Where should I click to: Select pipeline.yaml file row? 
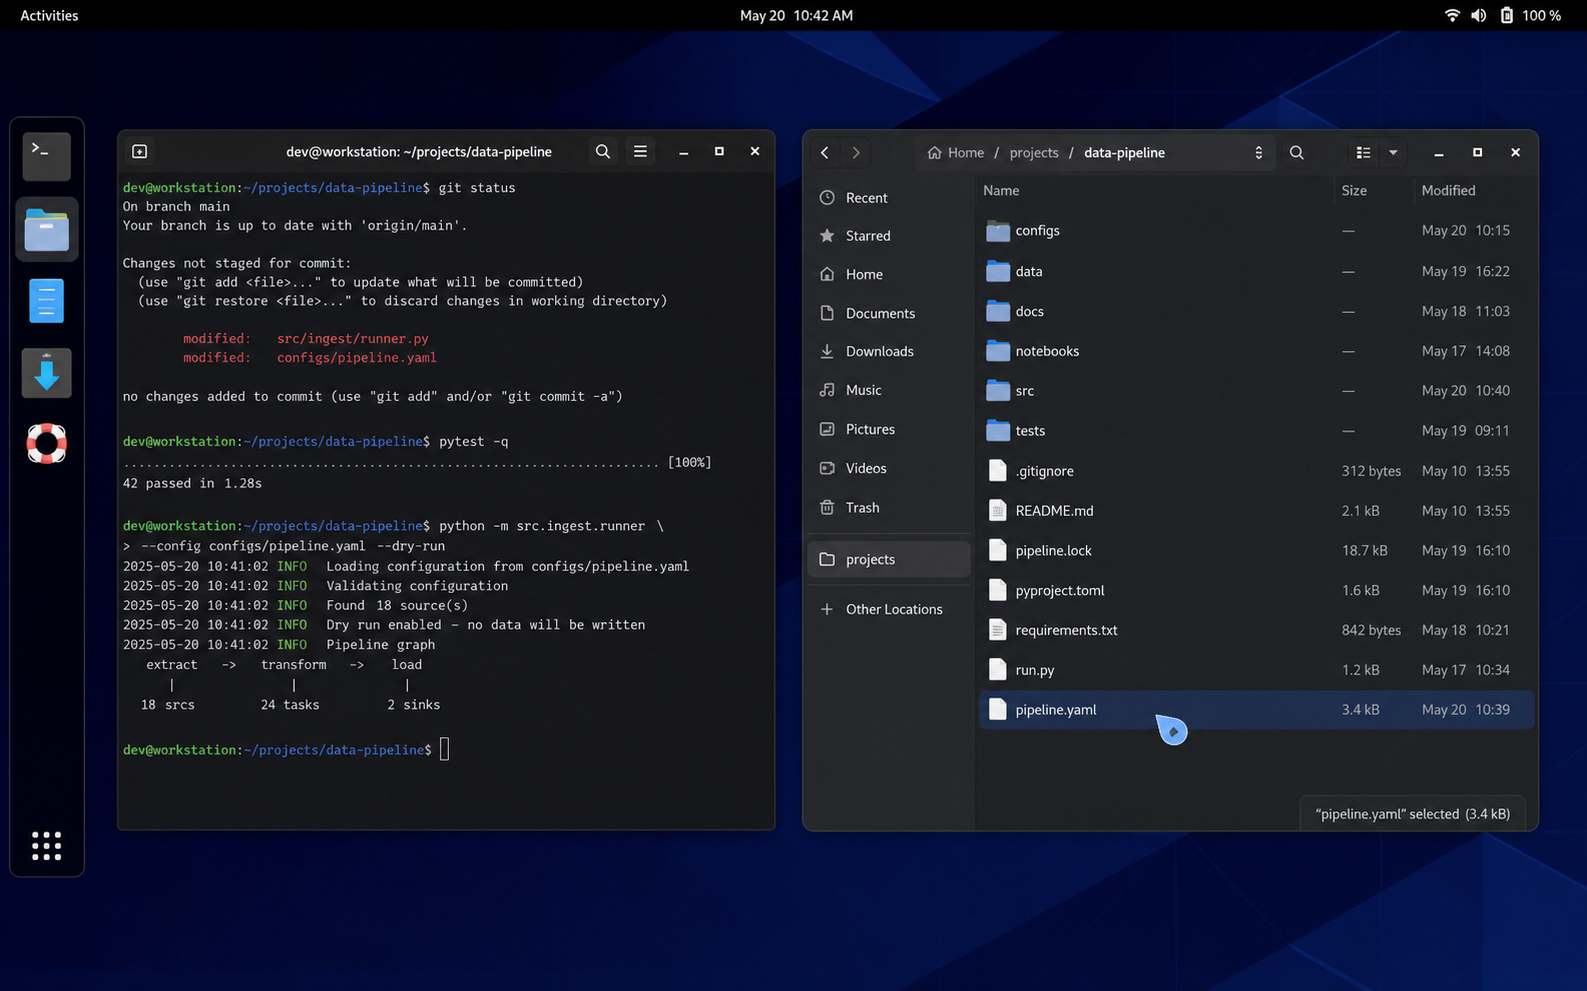(x=1256, y=710)
